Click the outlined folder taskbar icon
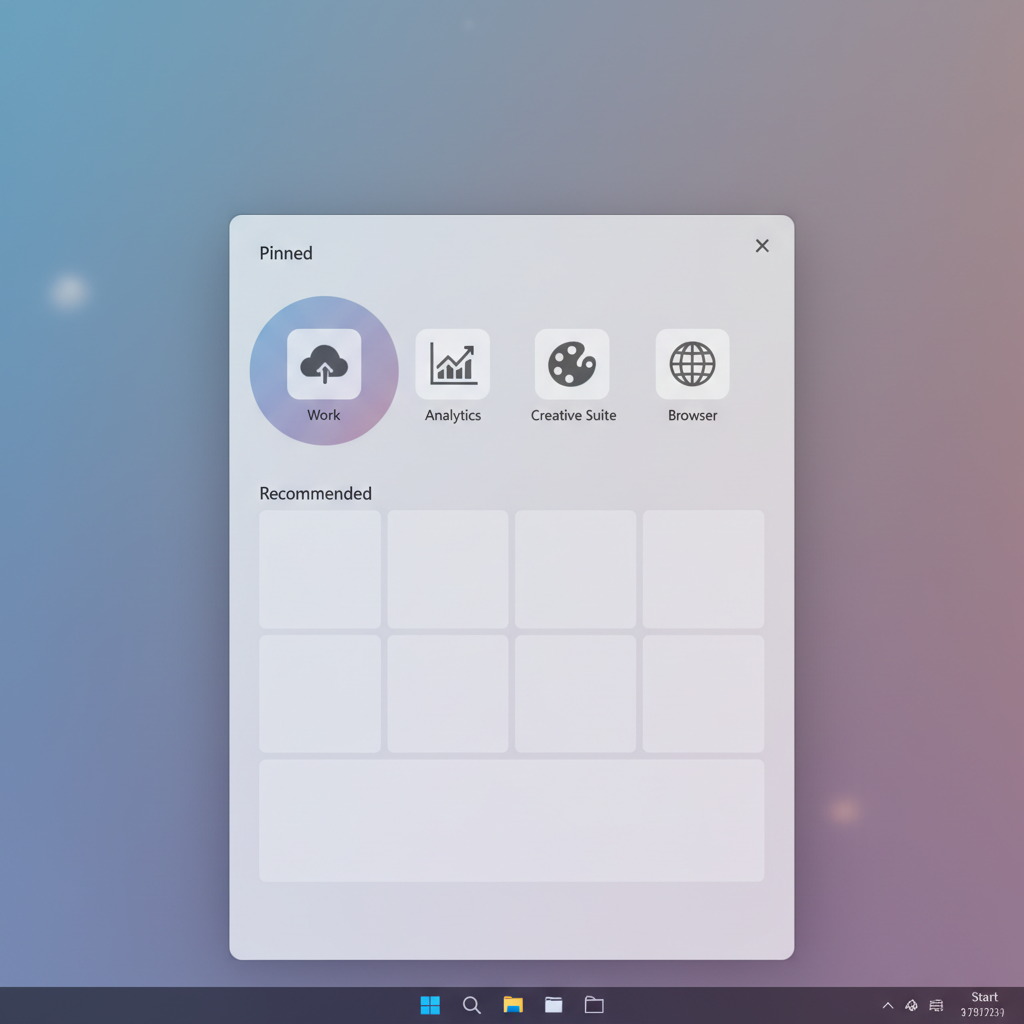This screenshot has height=1024, width=1024. point(594,1005)
